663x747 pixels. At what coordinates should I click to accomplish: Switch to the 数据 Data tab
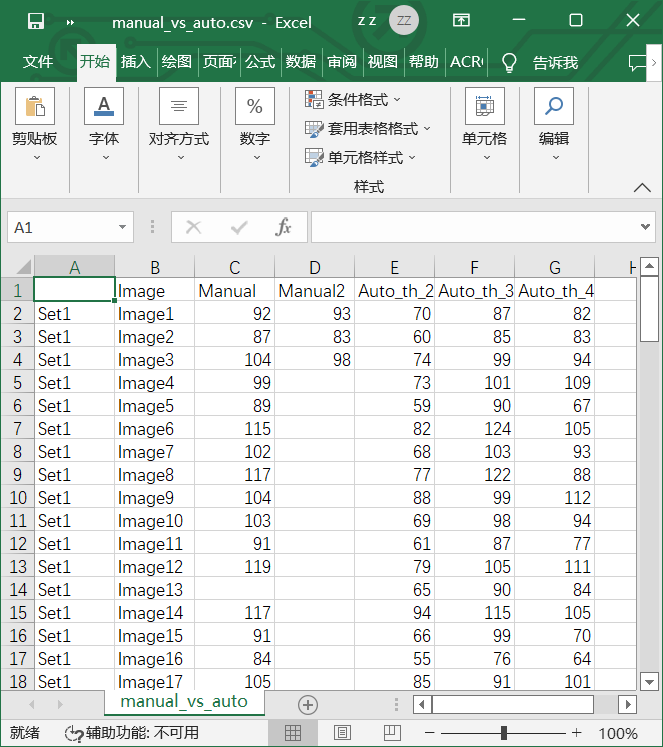click(x=301, y=62)
